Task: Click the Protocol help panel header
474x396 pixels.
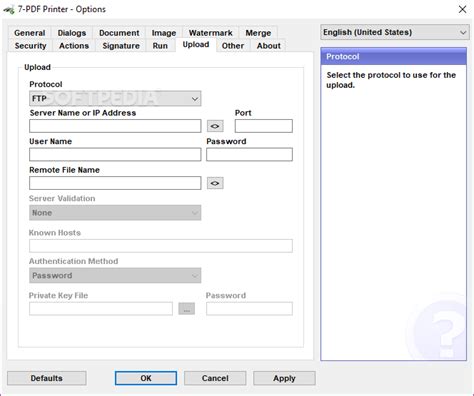Action: [393, 56]
